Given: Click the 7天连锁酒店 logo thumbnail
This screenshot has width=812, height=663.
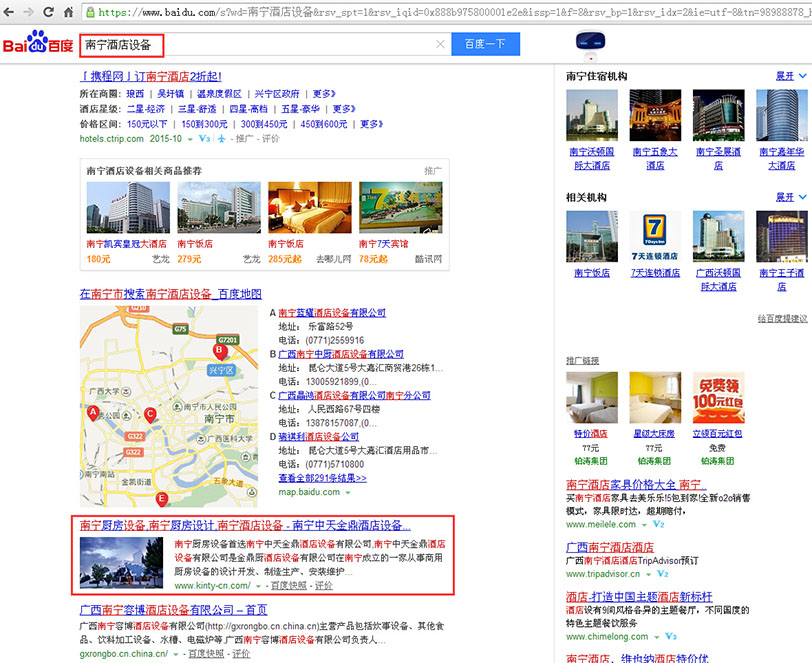Looking at the screenshot, I should [655, 236].
